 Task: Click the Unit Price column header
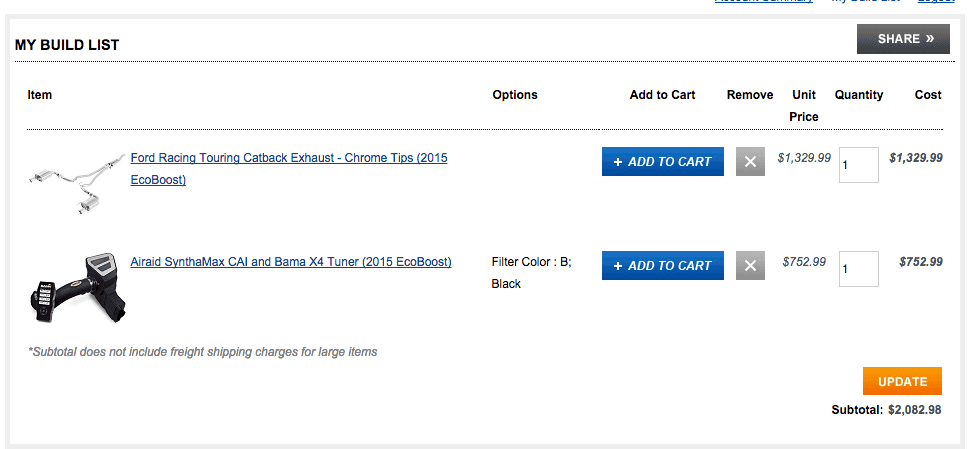pyautogui.click(x=804, y=106)
